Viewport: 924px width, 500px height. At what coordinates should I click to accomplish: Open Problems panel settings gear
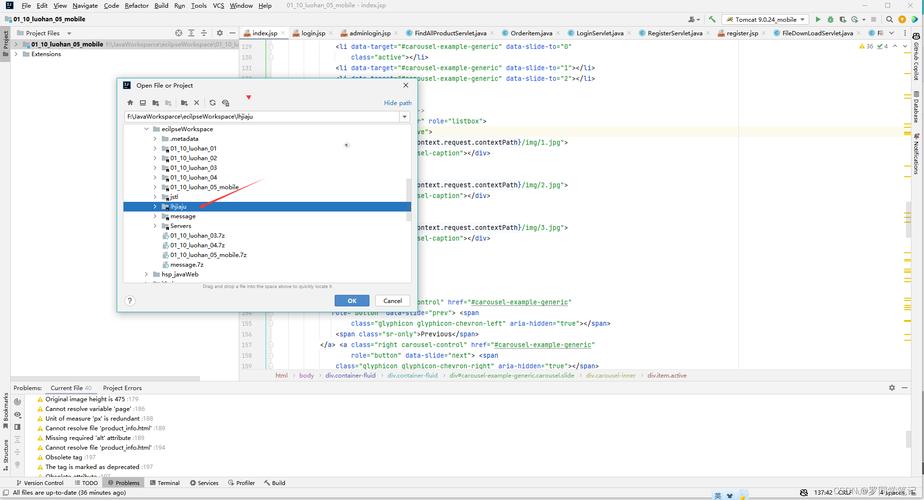pos(892,387)
